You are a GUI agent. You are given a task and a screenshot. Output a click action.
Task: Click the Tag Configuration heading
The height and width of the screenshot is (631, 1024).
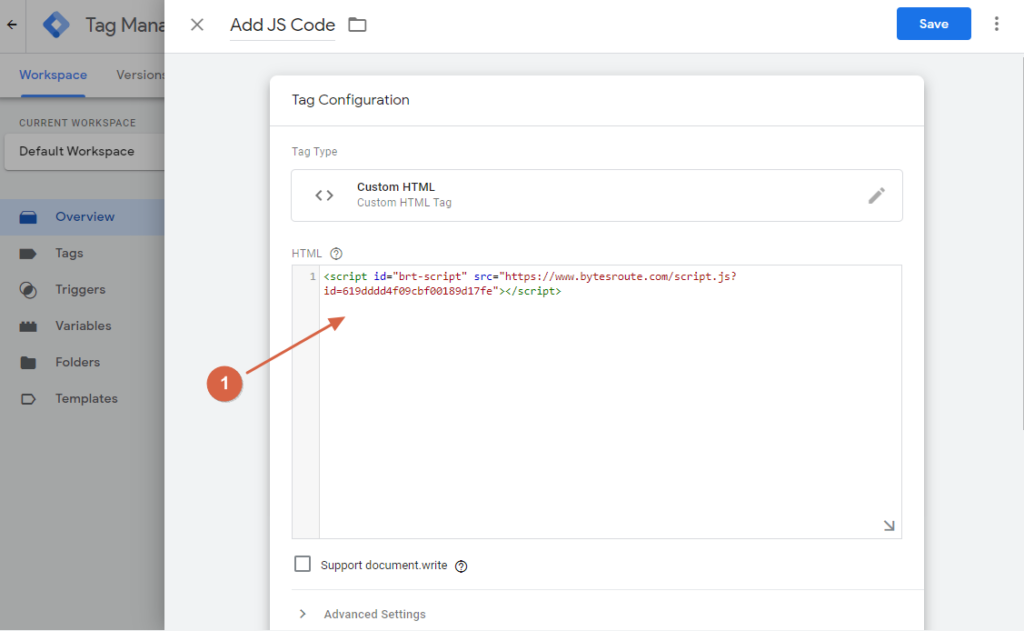click(350, 100)
